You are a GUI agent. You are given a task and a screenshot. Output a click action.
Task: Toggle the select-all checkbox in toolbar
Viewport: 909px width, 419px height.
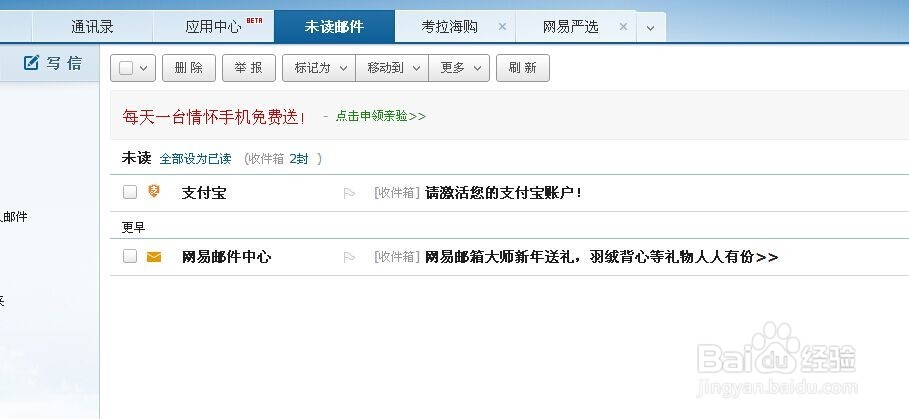[126, 68]
